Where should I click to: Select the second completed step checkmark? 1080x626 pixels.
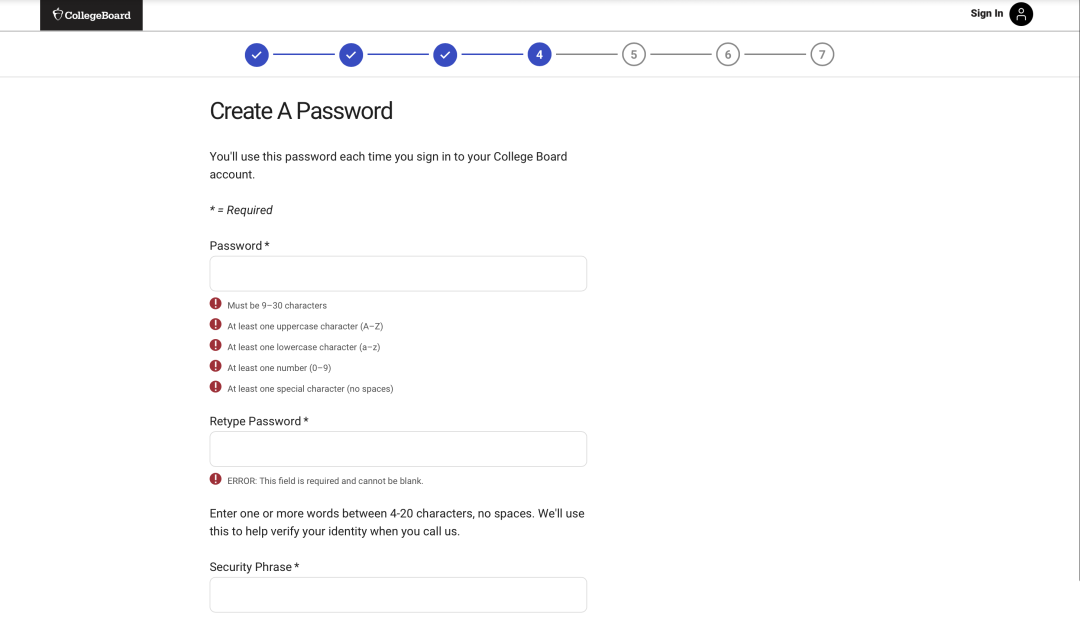351,55
